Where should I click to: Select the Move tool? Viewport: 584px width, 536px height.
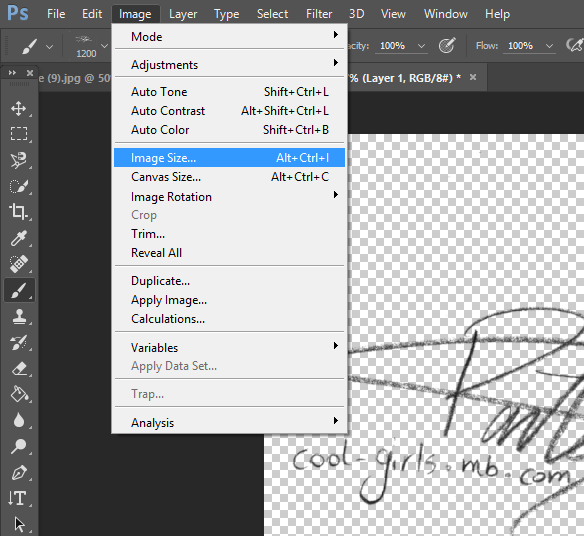pyautogui.click(x=18, y=108)
